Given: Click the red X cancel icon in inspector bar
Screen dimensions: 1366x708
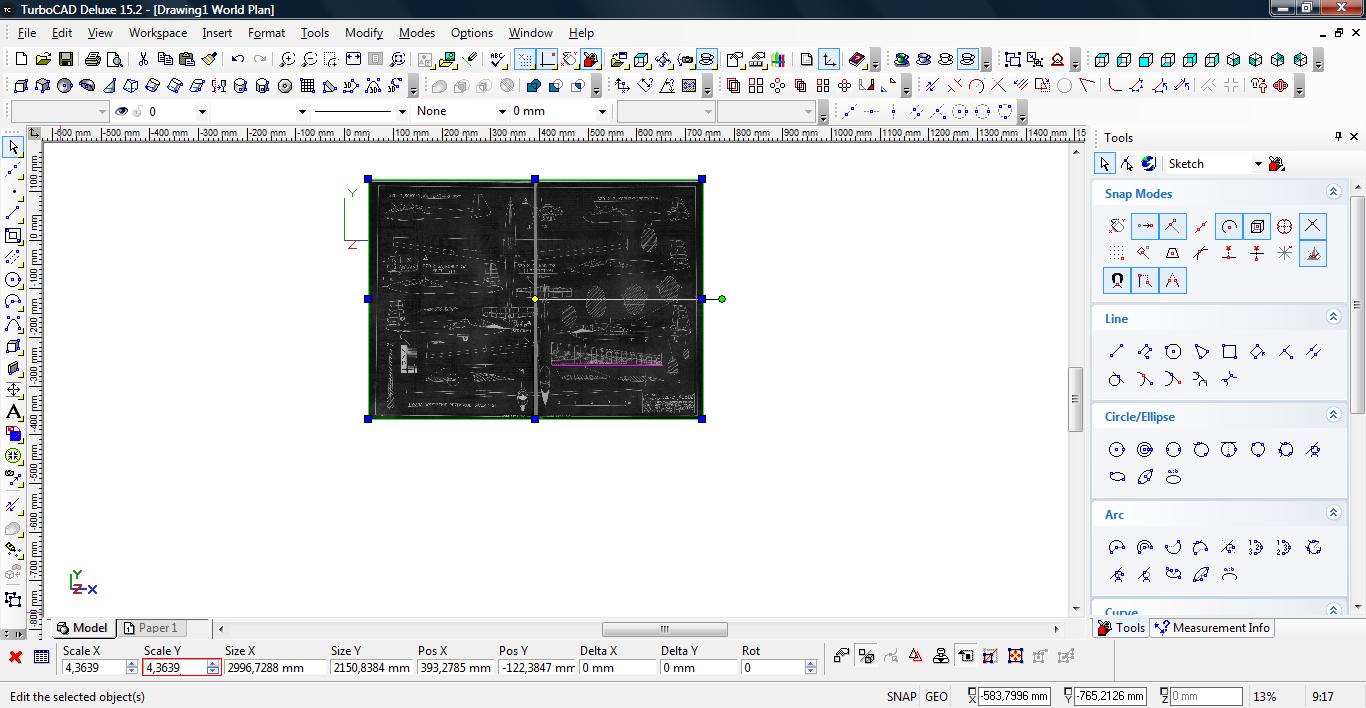Looking at the screenshot, I should 15,657.
